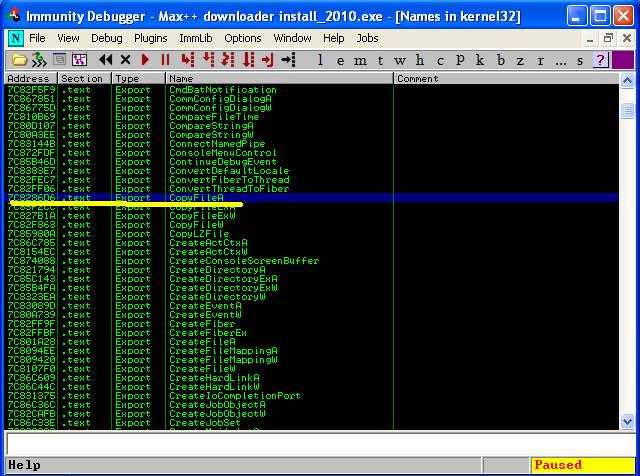
Task: Open the File menu
Action: point(37,38)
